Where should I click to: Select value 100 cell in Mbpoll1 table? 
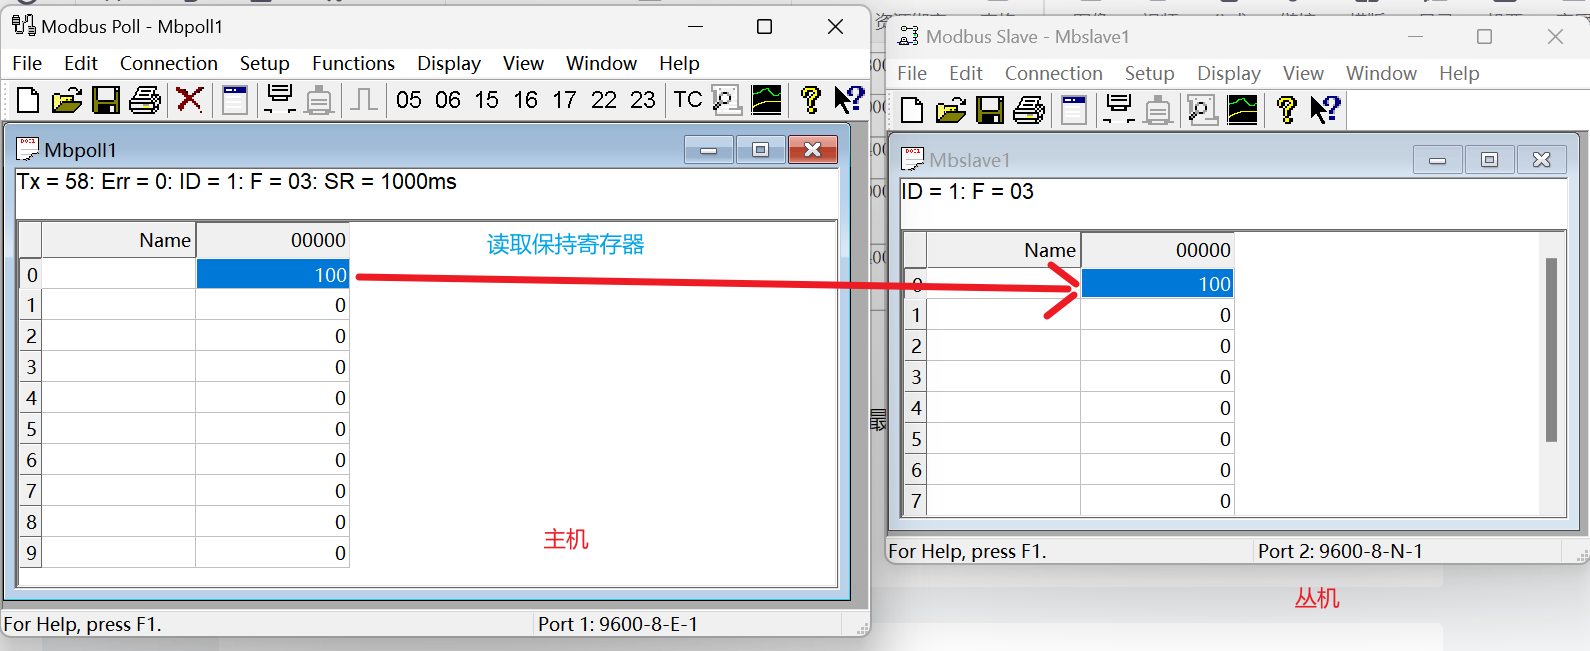(x=272, y=274)
